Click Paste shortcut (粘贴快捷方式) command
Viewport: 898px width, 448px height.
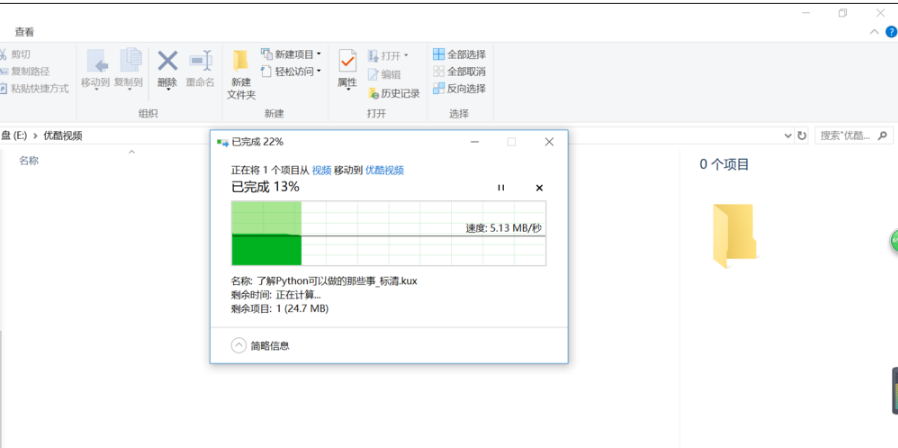pyautogui.click(x=34, y=89)
